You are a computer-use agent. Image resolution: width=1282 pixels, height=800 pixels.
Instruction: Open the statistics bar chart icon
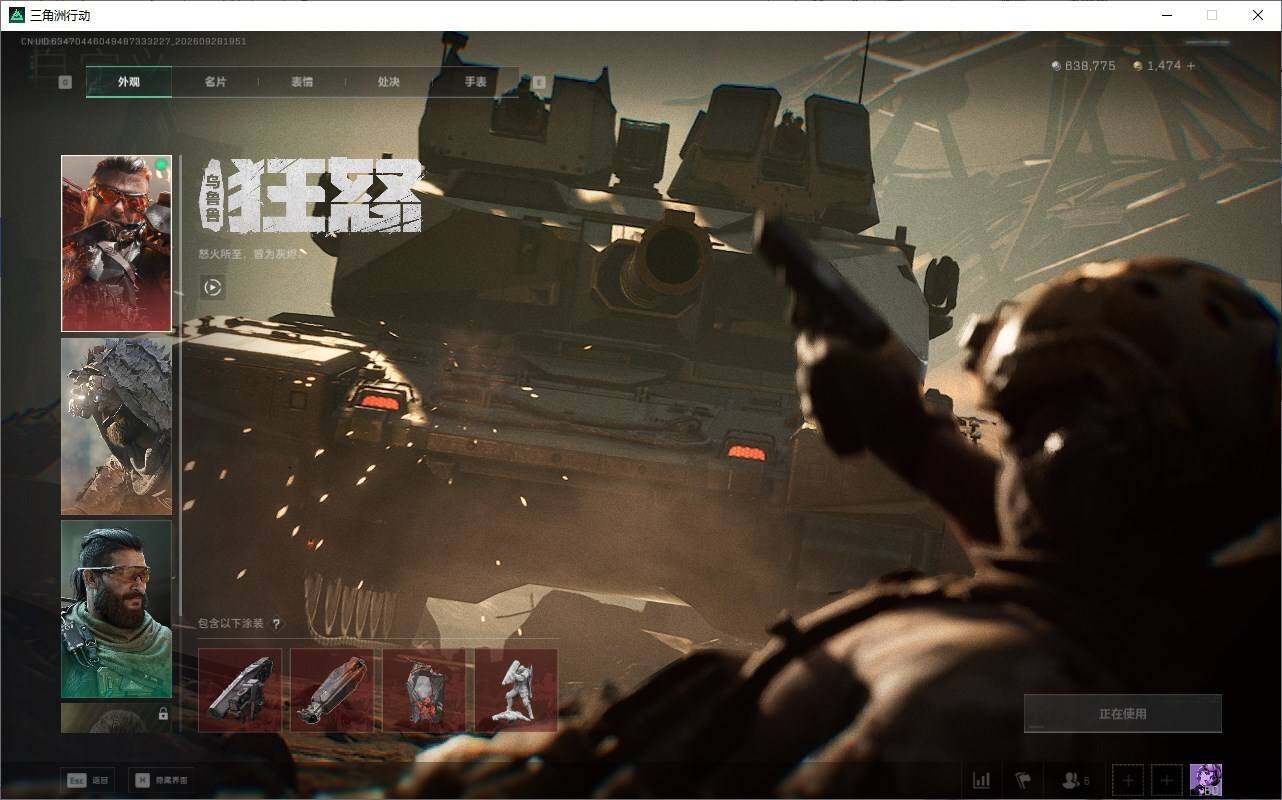pyautogui.click(x=982, y=780)
